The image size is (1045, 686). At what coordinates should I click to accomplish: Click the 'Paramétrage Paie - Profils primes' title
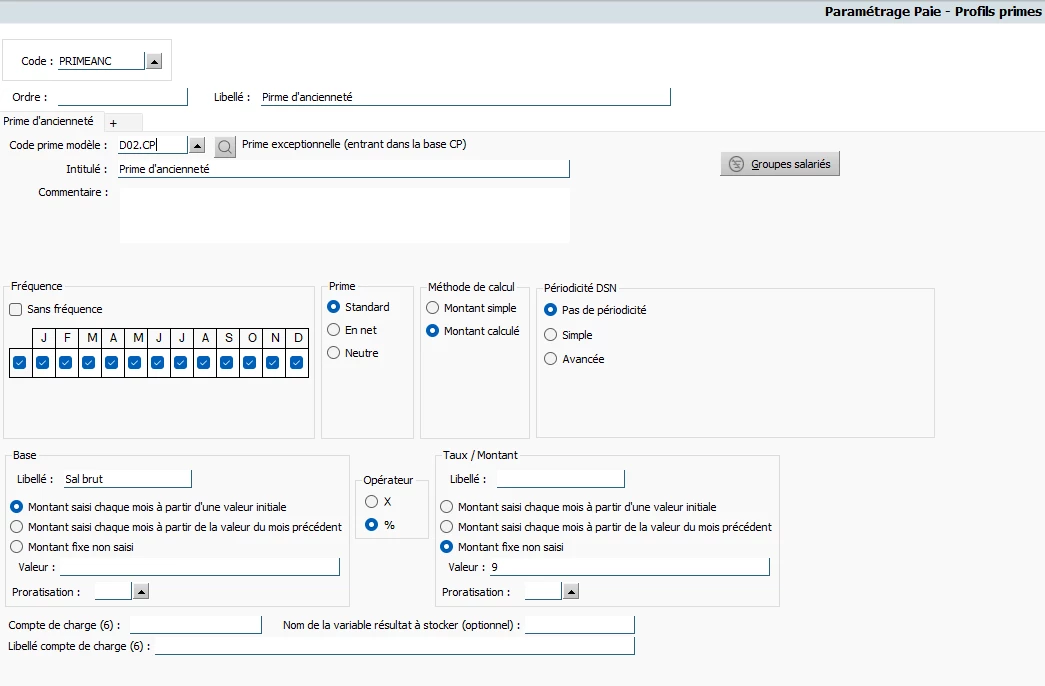[932, 11]
